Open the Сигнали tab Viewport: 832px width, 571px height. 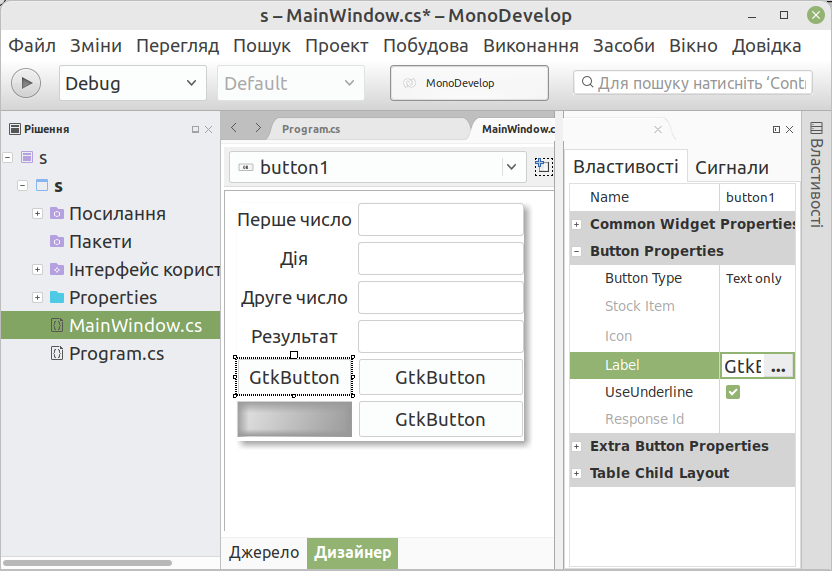[732, 168]
